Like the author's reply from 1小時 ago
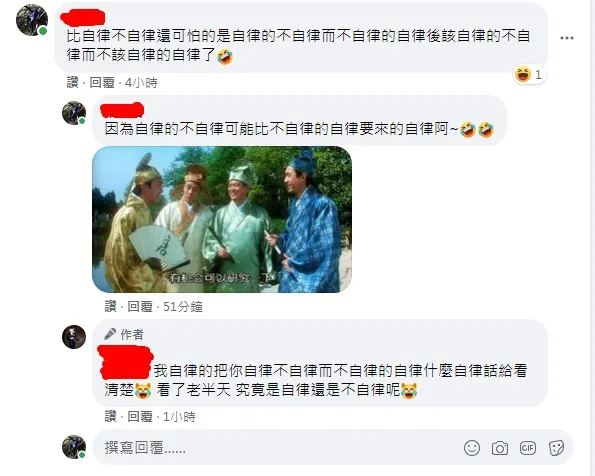The width and height of the screenshot is (595, 476). (x=110, y=417)
